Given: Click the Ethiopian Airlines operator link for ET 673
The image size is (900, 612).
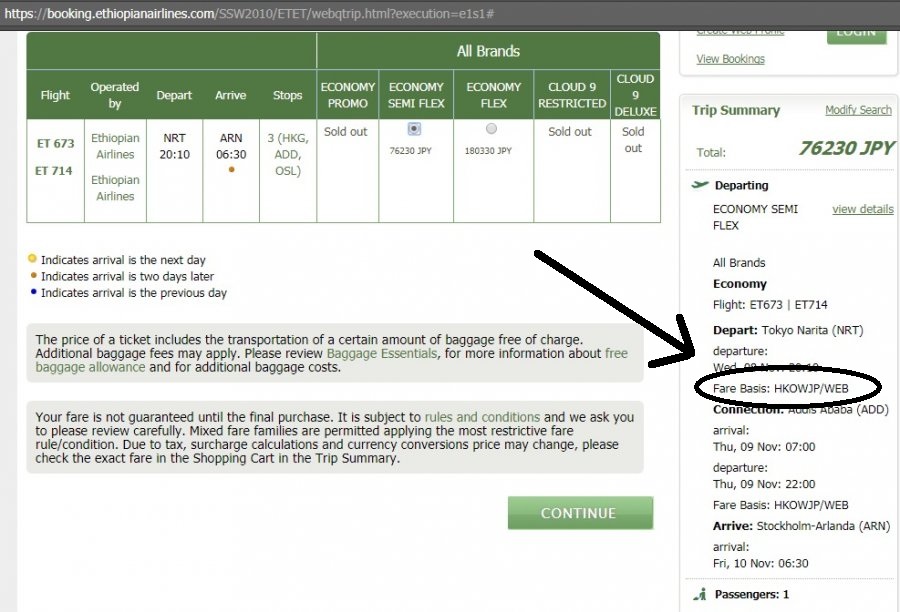Looking at the screenshot, I should point(115,146).
